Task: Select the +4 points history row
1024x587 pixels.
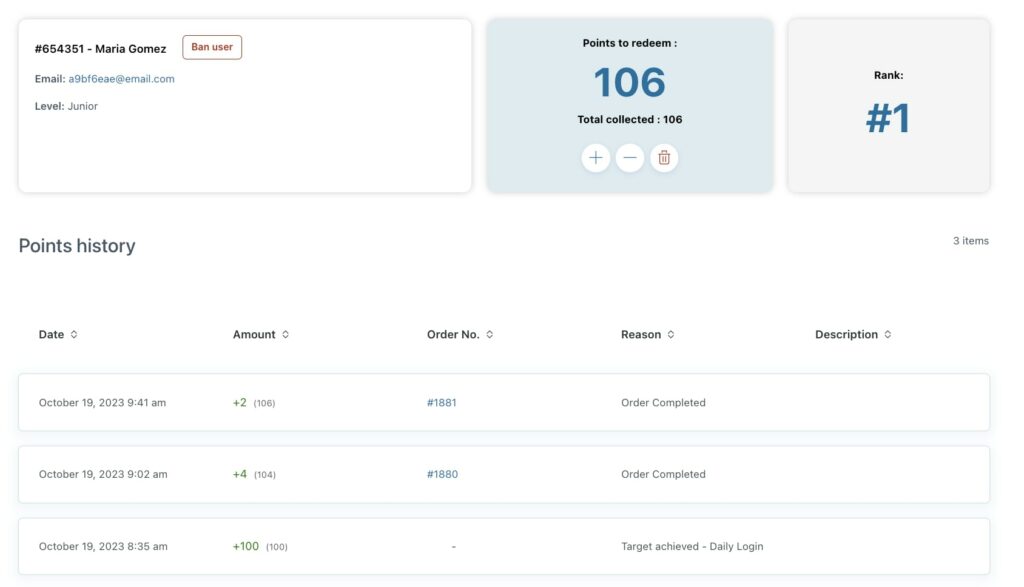Action: coord(504,475)
